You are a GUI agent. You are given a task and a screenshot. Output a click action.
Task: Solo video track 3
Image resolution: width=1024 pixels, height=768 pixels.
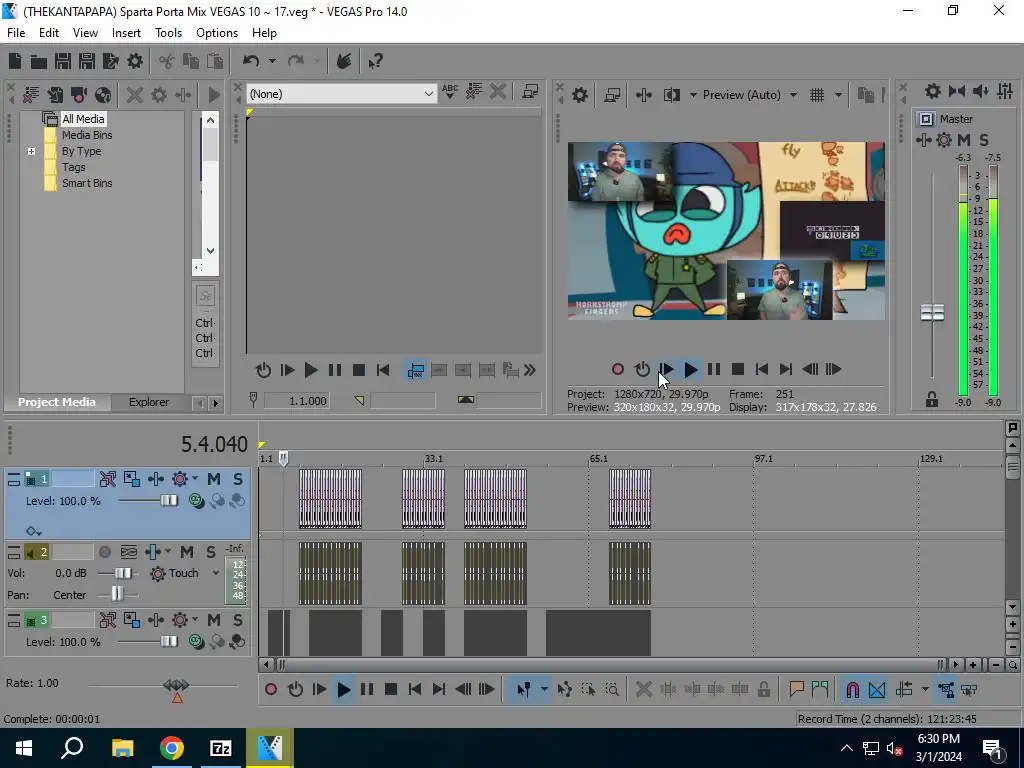238,620
